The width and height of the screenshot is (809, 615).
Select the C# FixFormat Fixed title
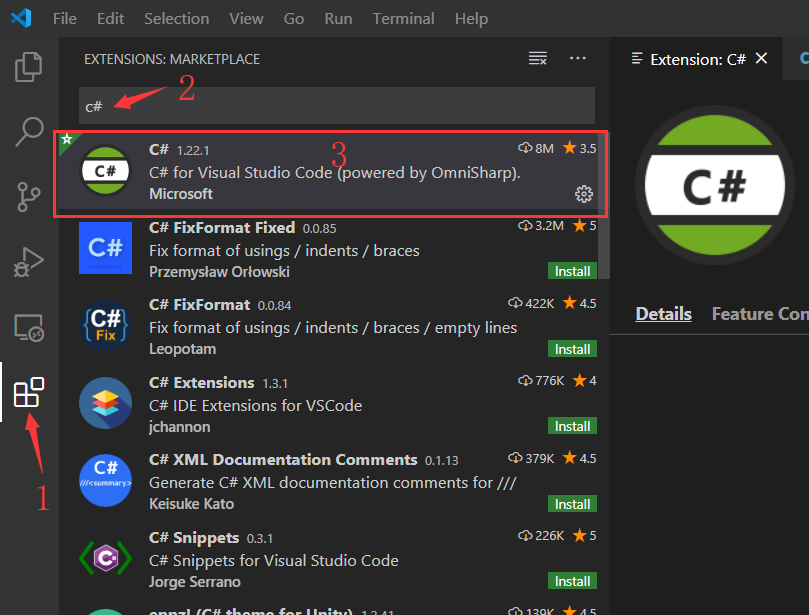222,228
